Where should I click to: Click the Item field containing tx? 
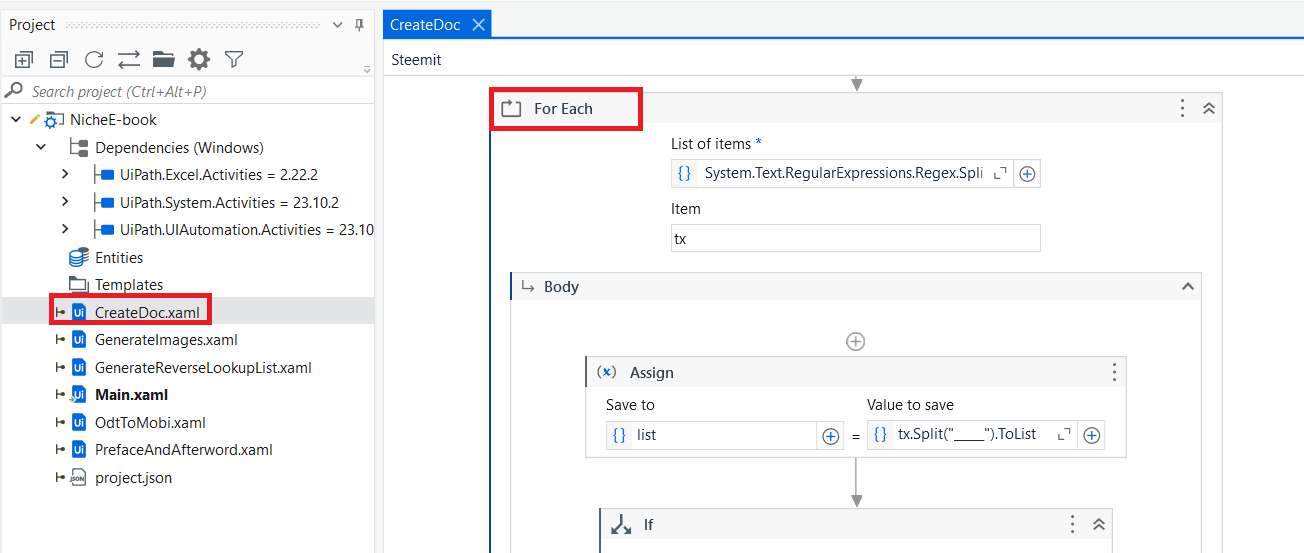pyautogui.click(x=856, y=238)
